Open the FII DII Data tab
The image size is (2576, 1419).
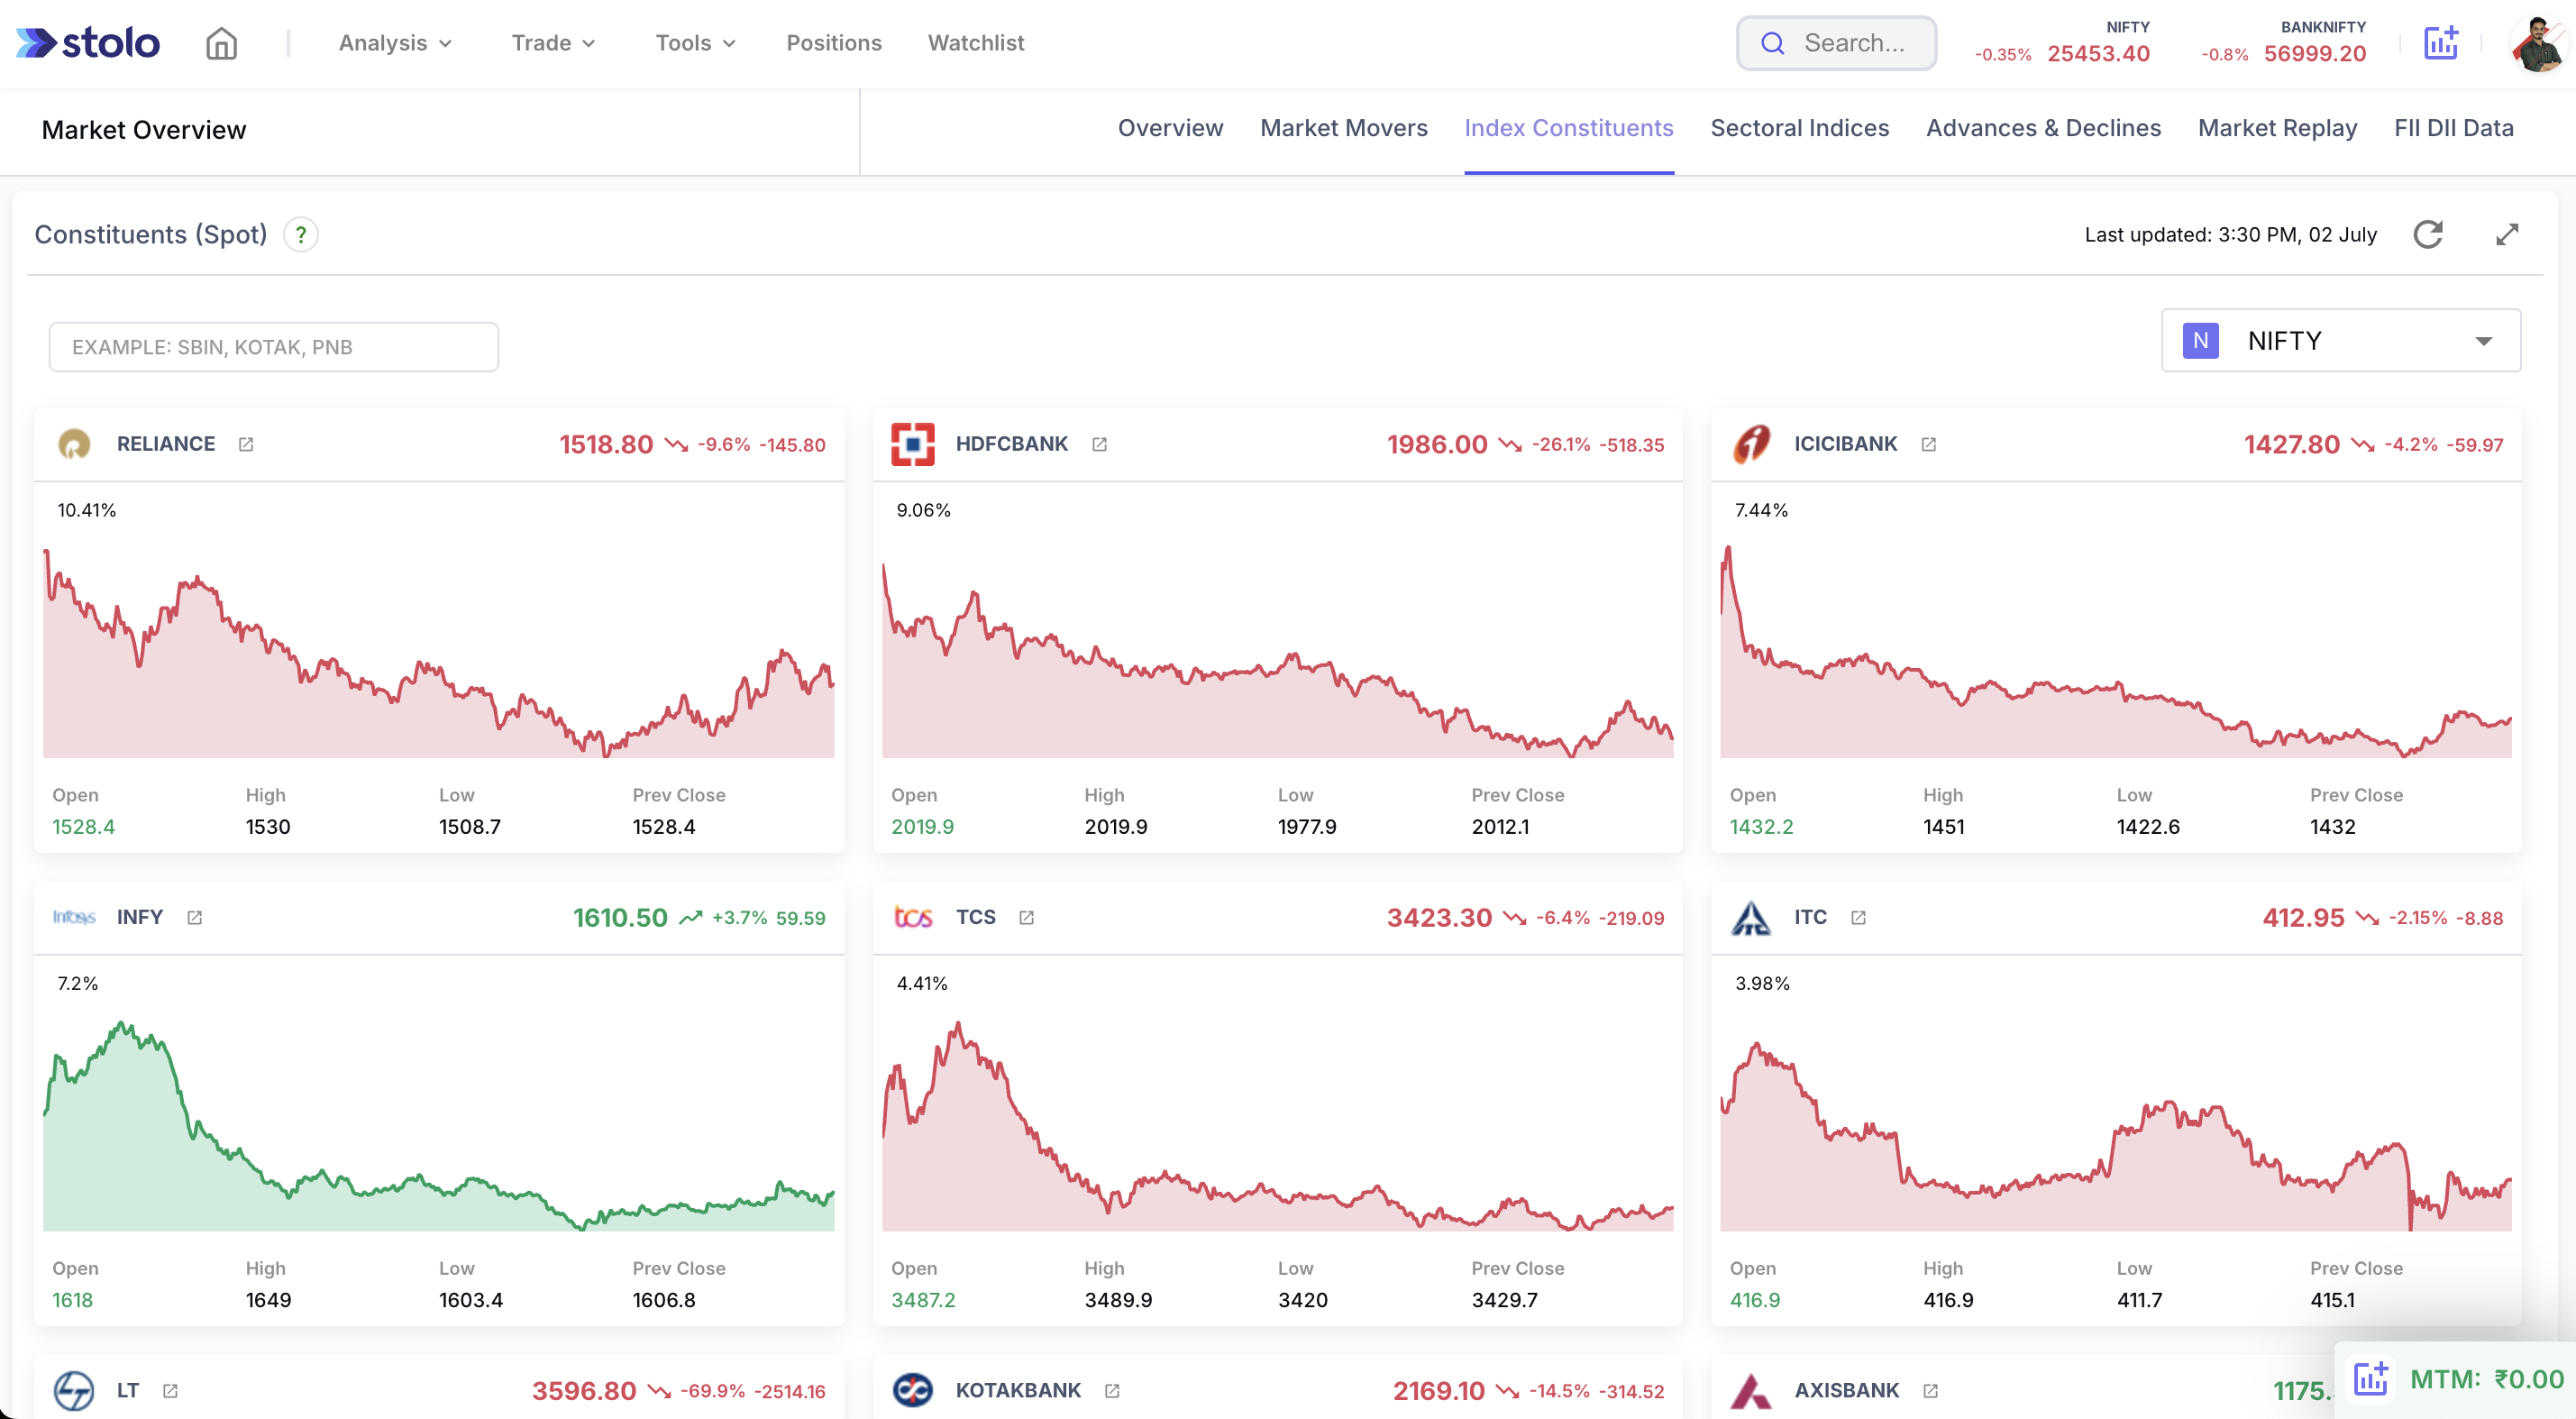(x=2453, y=128)
